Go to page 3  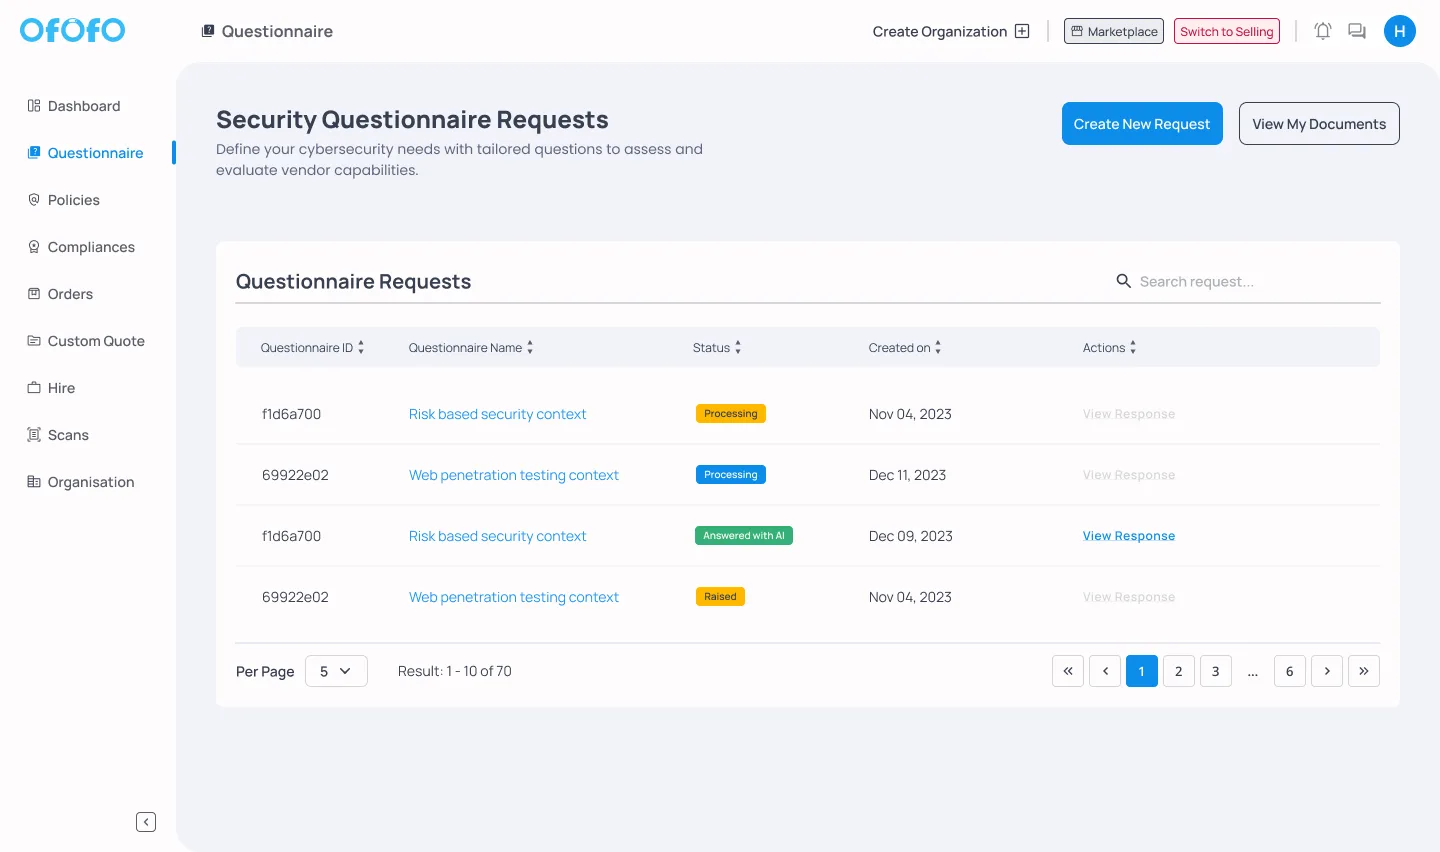1216,671
